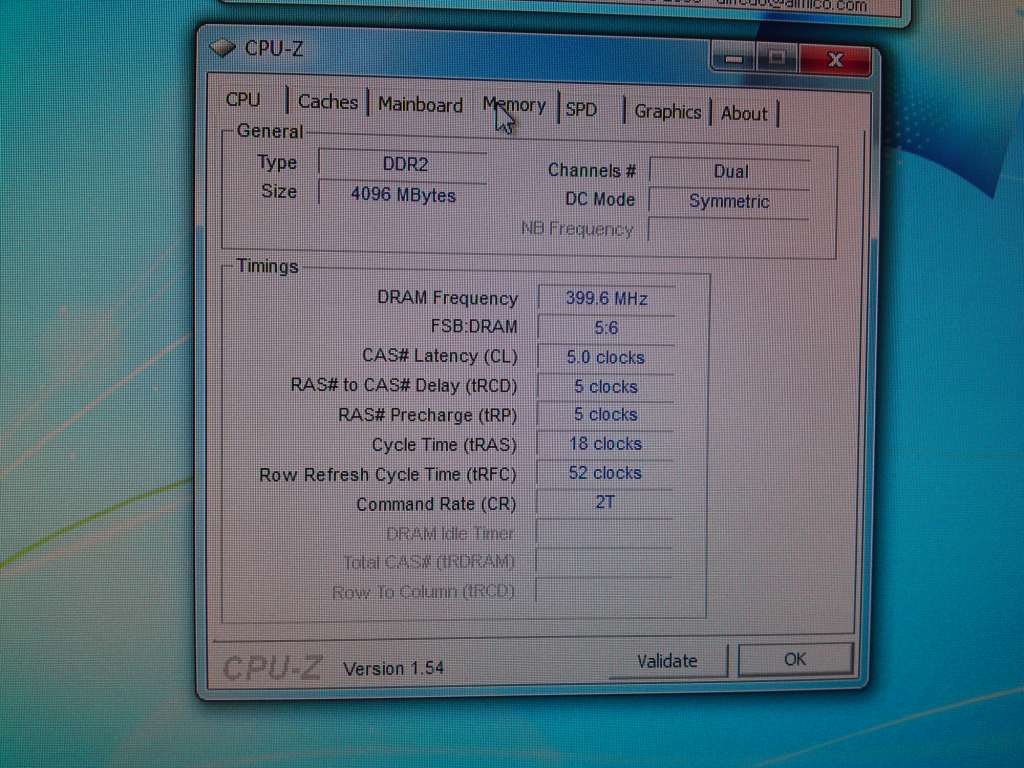Close the CPU-Z window
The image size is (1024, 768).
tap(835, 60)
